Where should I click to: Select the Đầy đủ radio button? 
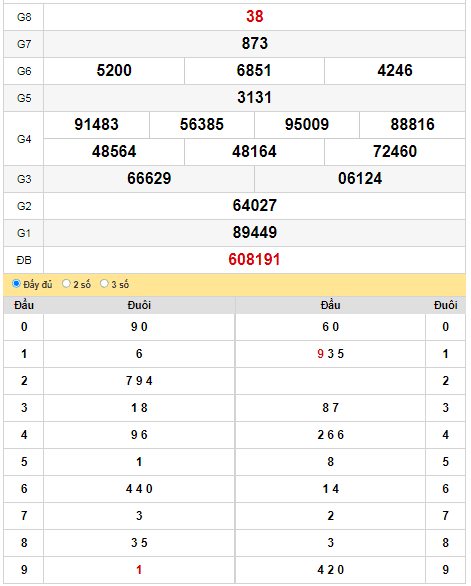(x=16, y=284)
